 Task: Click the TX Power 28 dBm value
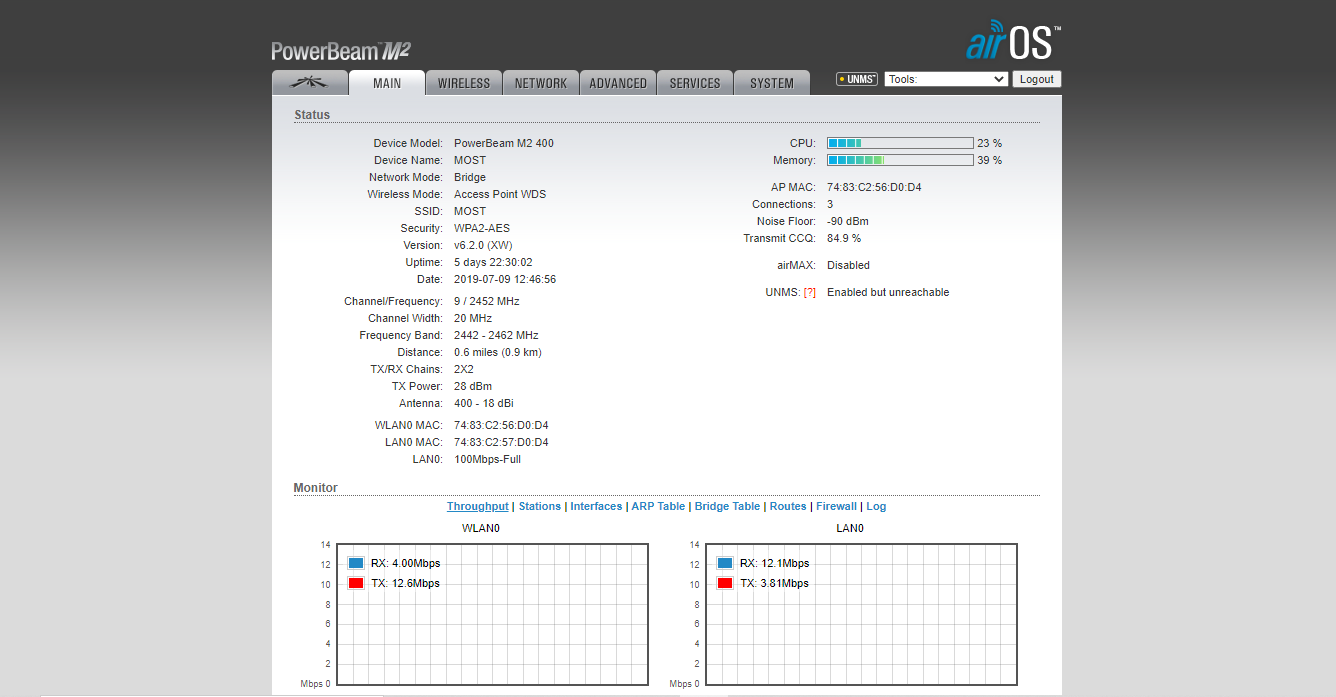pos(473,386)
